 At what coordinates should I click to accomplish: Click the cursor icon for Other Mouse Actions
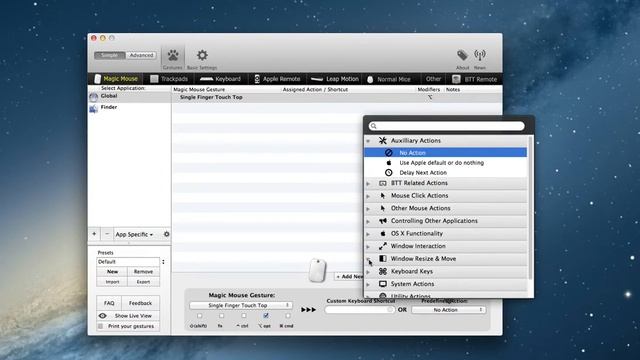382,209
